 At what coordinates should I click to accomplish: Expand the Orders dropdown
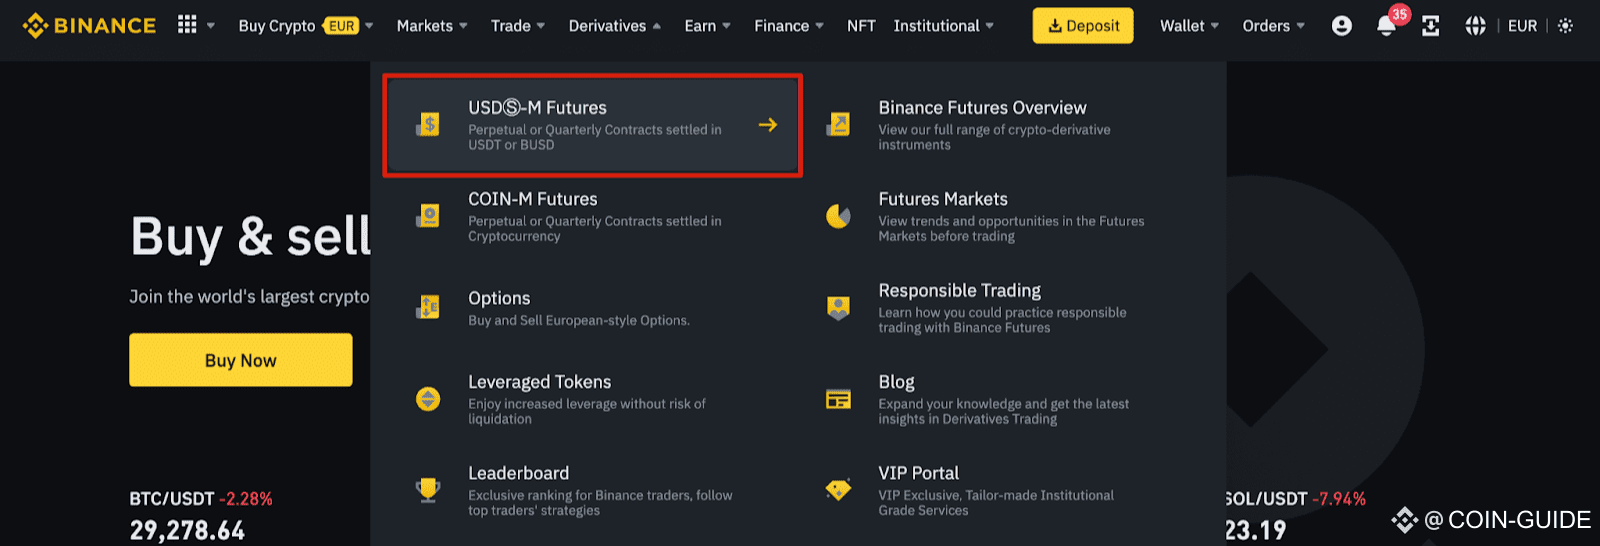1273,26
